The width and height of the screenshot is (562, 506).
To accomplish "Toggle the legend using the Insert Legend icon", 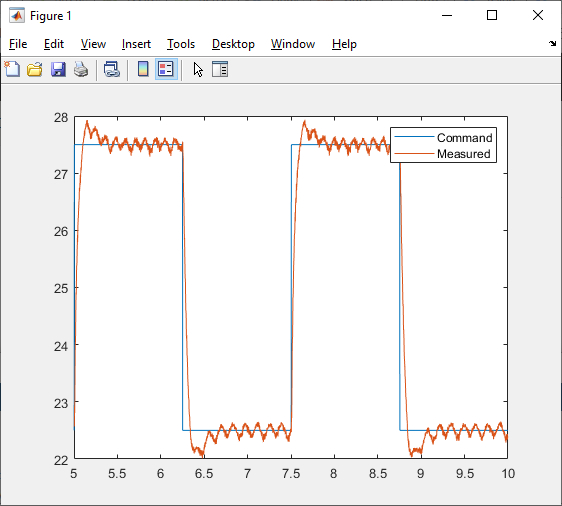I will (166, 69).
